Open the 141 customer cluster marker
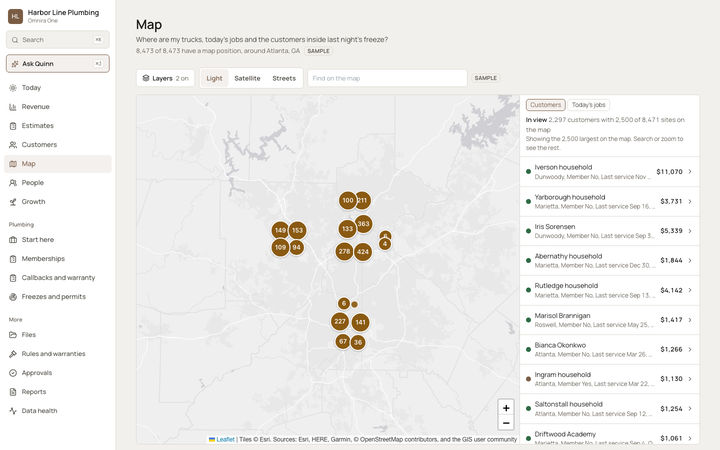 pos(360,322)
